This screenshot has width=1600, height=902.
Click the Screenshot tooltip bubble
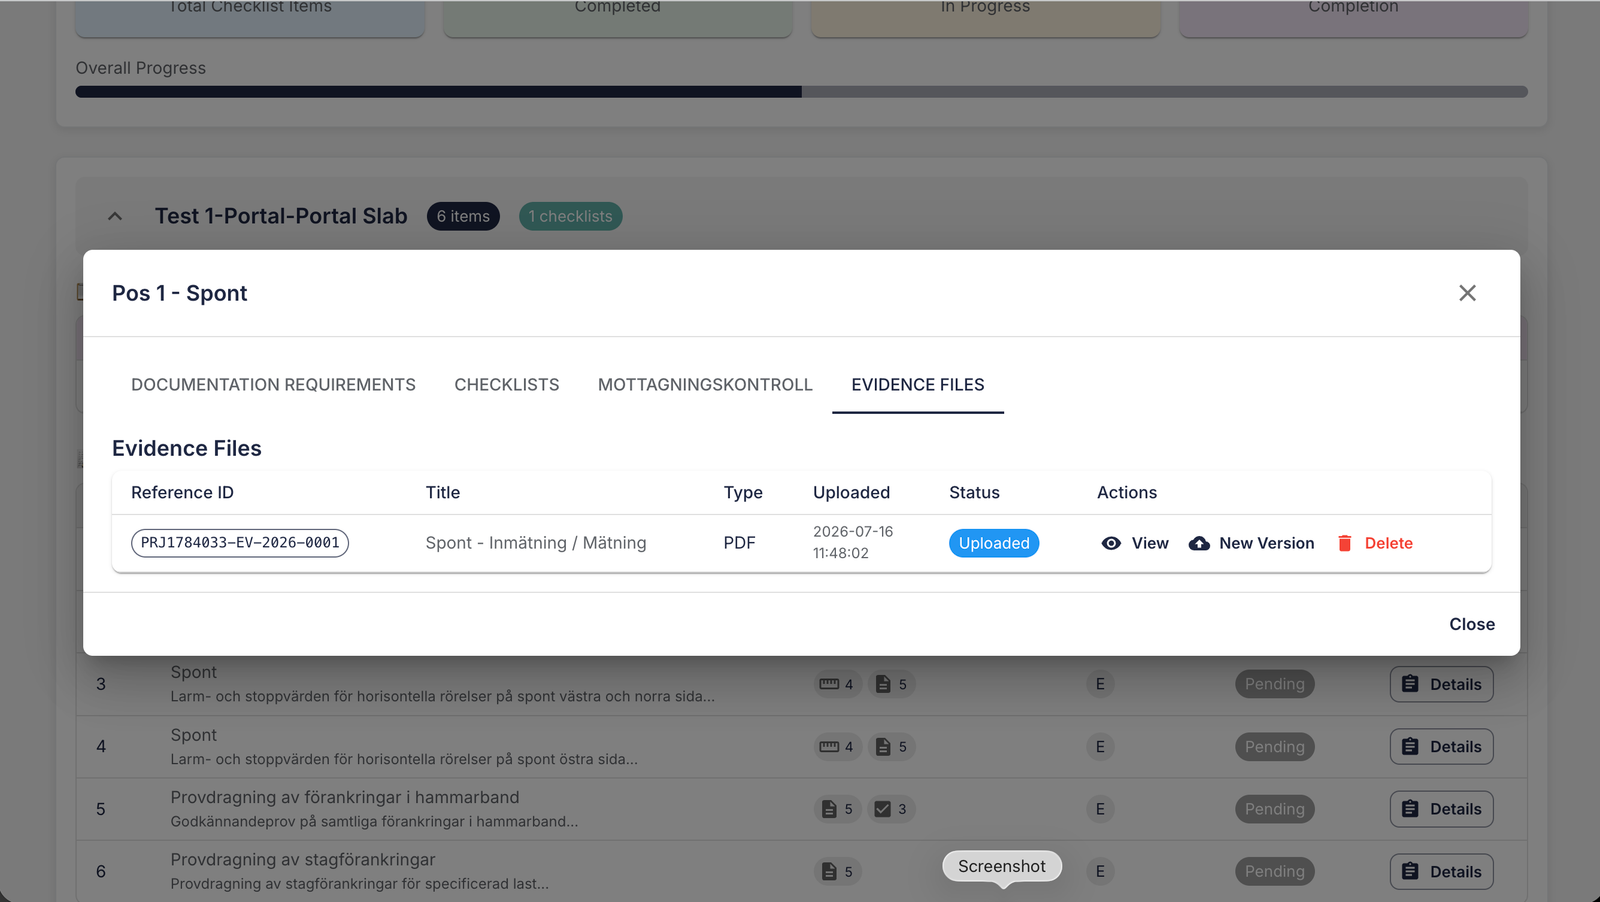coord(1002,866)
